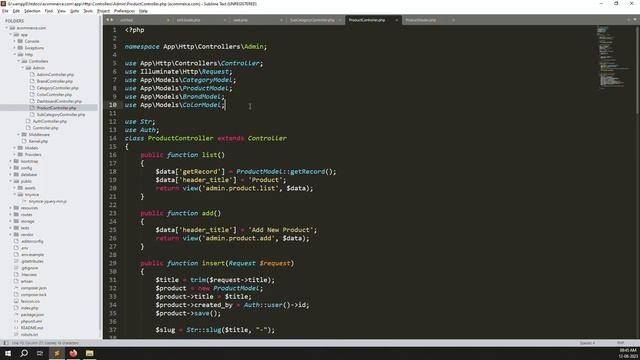Click the favicon.ico image file icon
Image resolution: width=640 pixels, height=360 pixels.
coord(16,301)
